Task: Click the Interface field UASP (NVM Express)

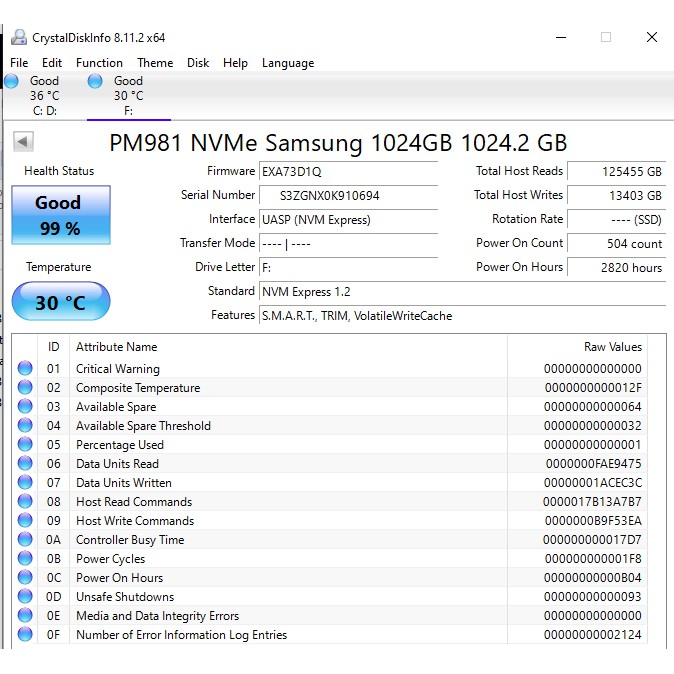Action: pos(348,220)
